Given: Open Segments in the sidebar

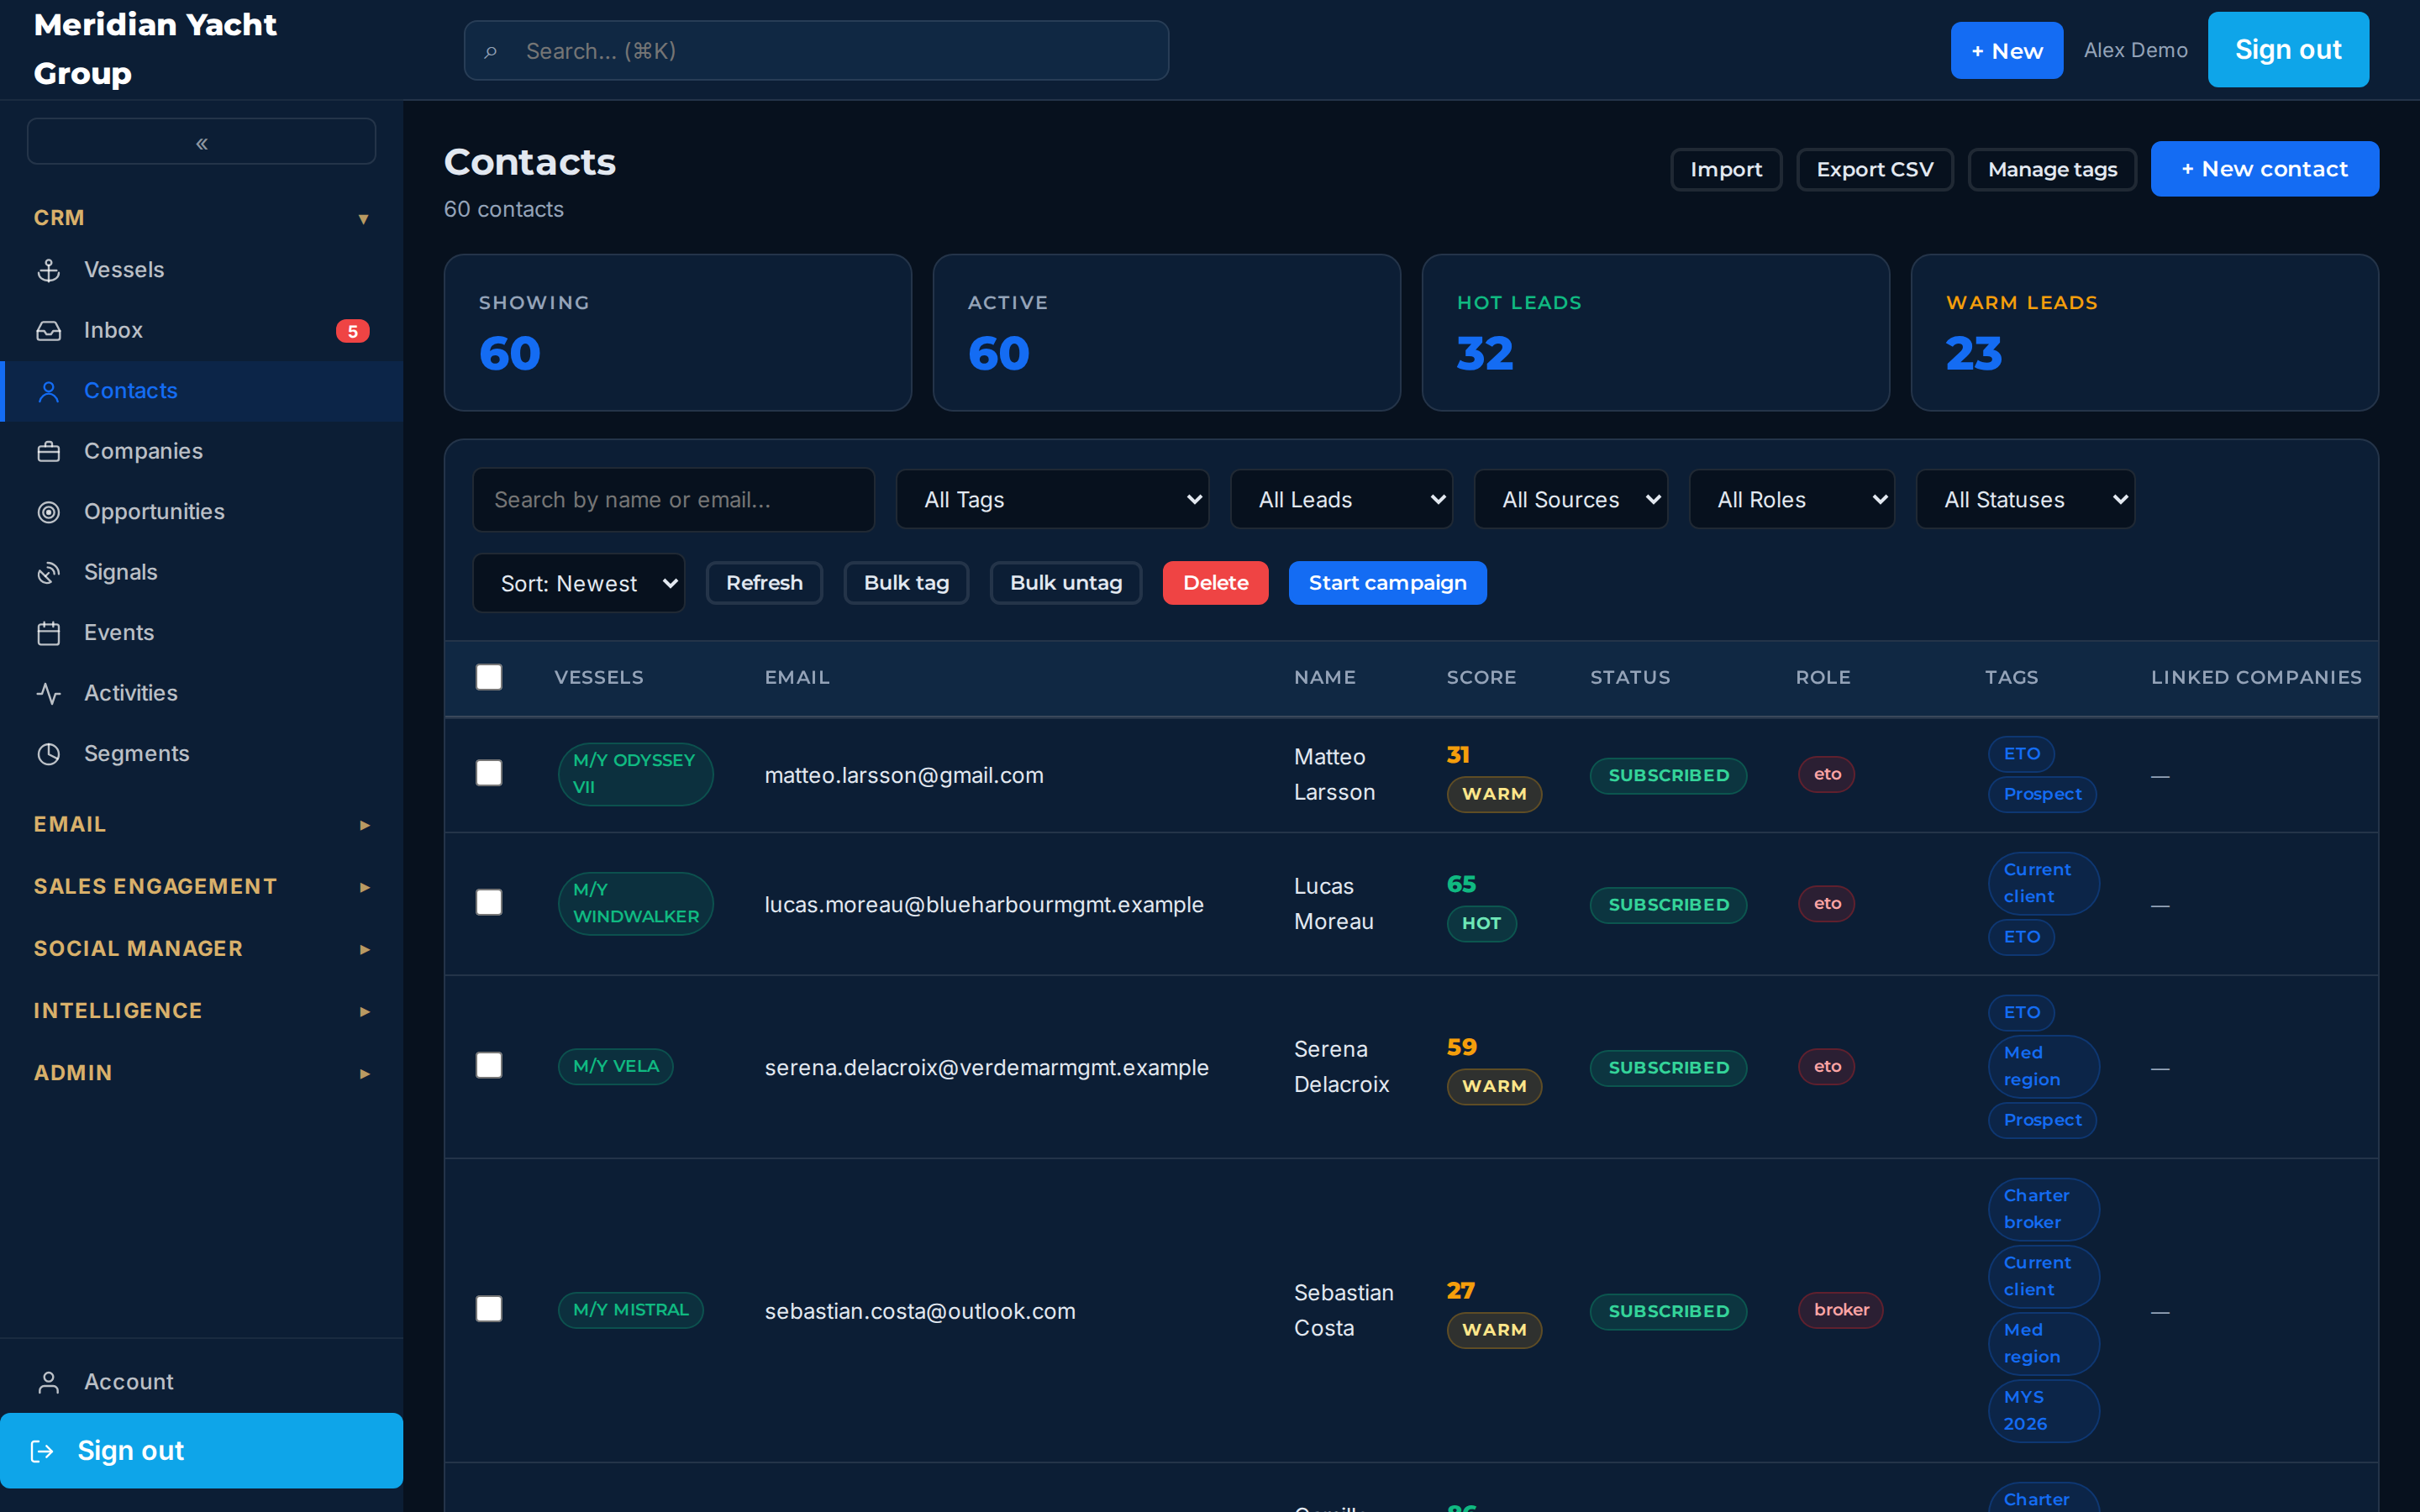Looking at the screenshot, I should (x=201, y=754).
